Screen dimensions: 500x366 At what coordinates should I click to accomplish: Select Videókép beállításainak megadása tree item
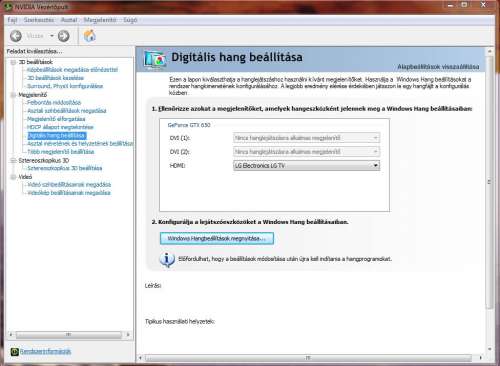(x=69, y=193)
